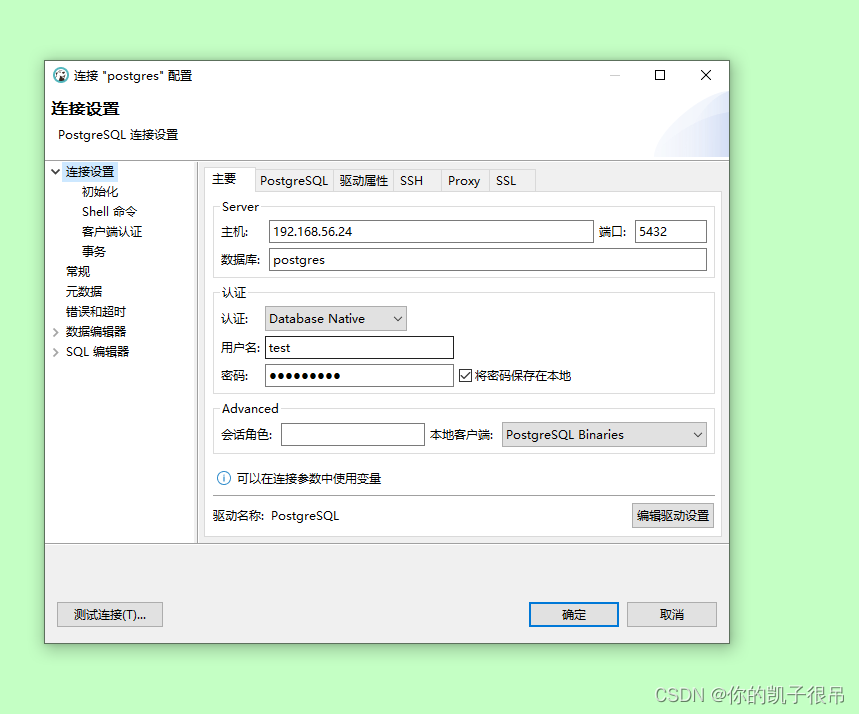This screenshot has height=714, width=859.
Task: Select 连接设置 in the left tree
Action: [90, 172]
